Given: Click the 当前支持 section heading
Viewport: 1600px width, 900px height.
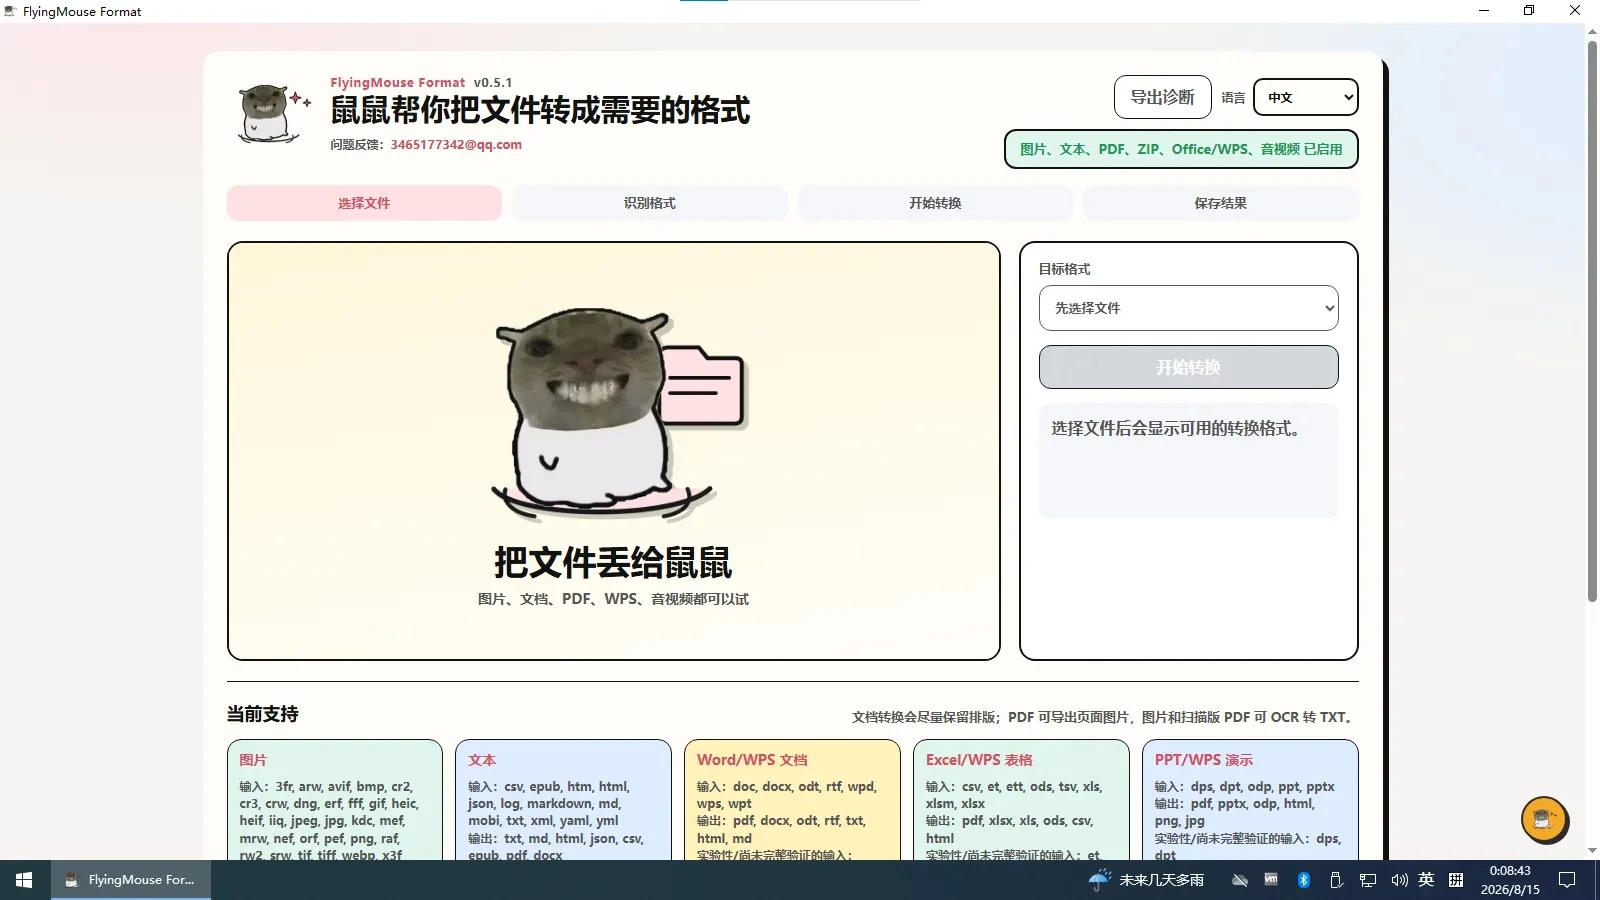Looking at the screenshot, I should (x=262, y=714).
